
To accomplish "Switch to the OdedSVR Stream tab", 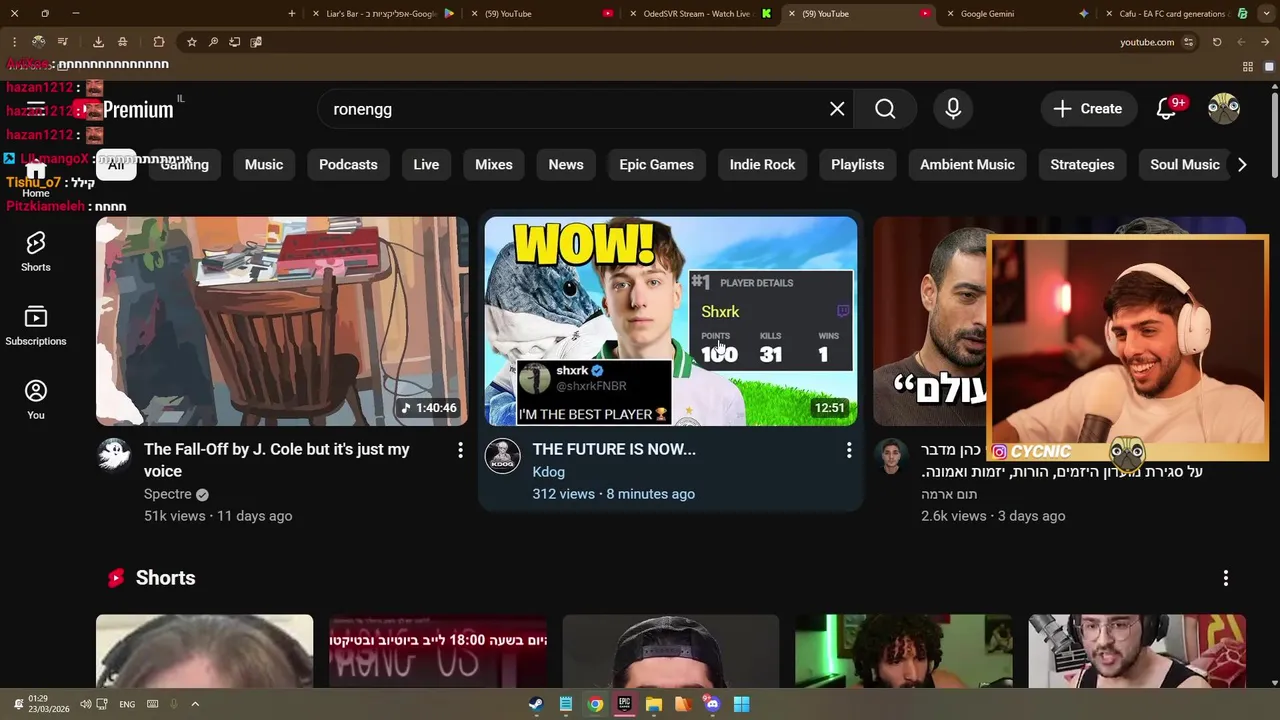I will point(696,14).
